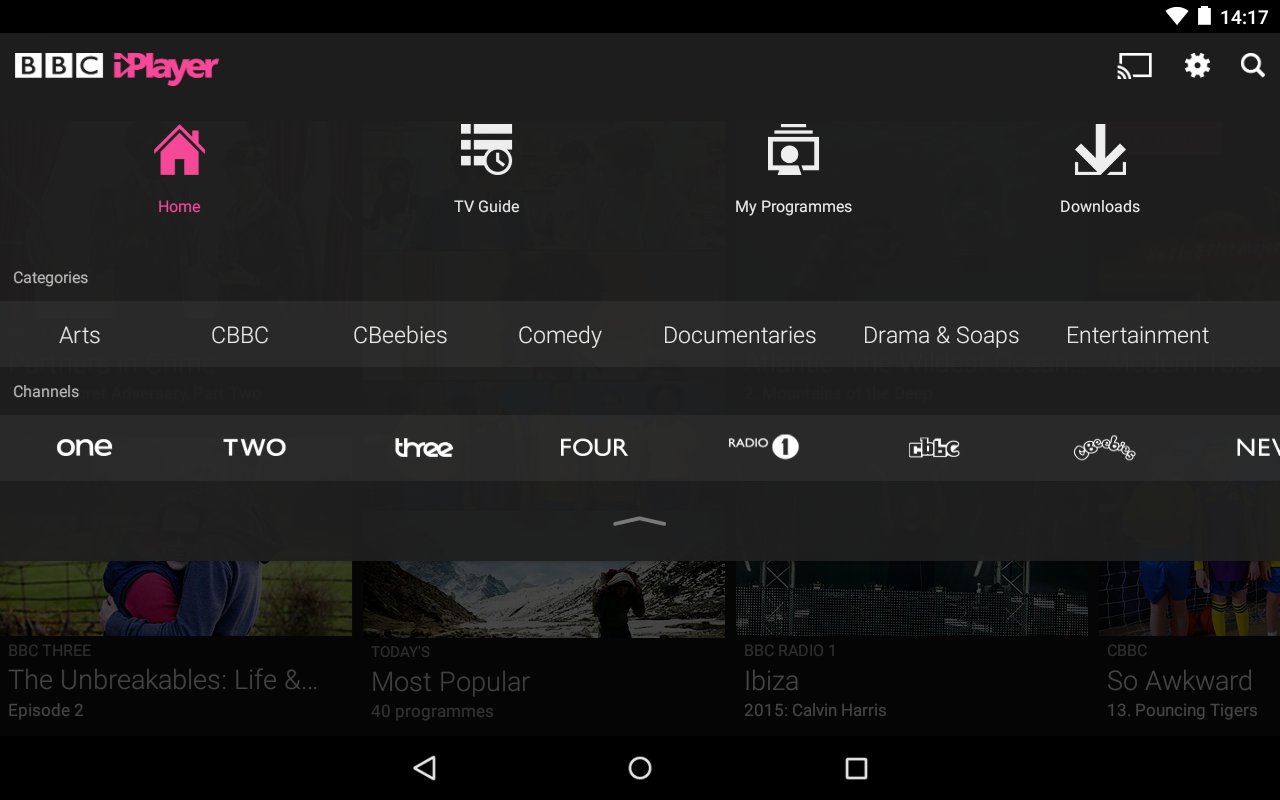1280x800 pixels.
Task: Tap the TV Guide label
Action: click(486, 207)
